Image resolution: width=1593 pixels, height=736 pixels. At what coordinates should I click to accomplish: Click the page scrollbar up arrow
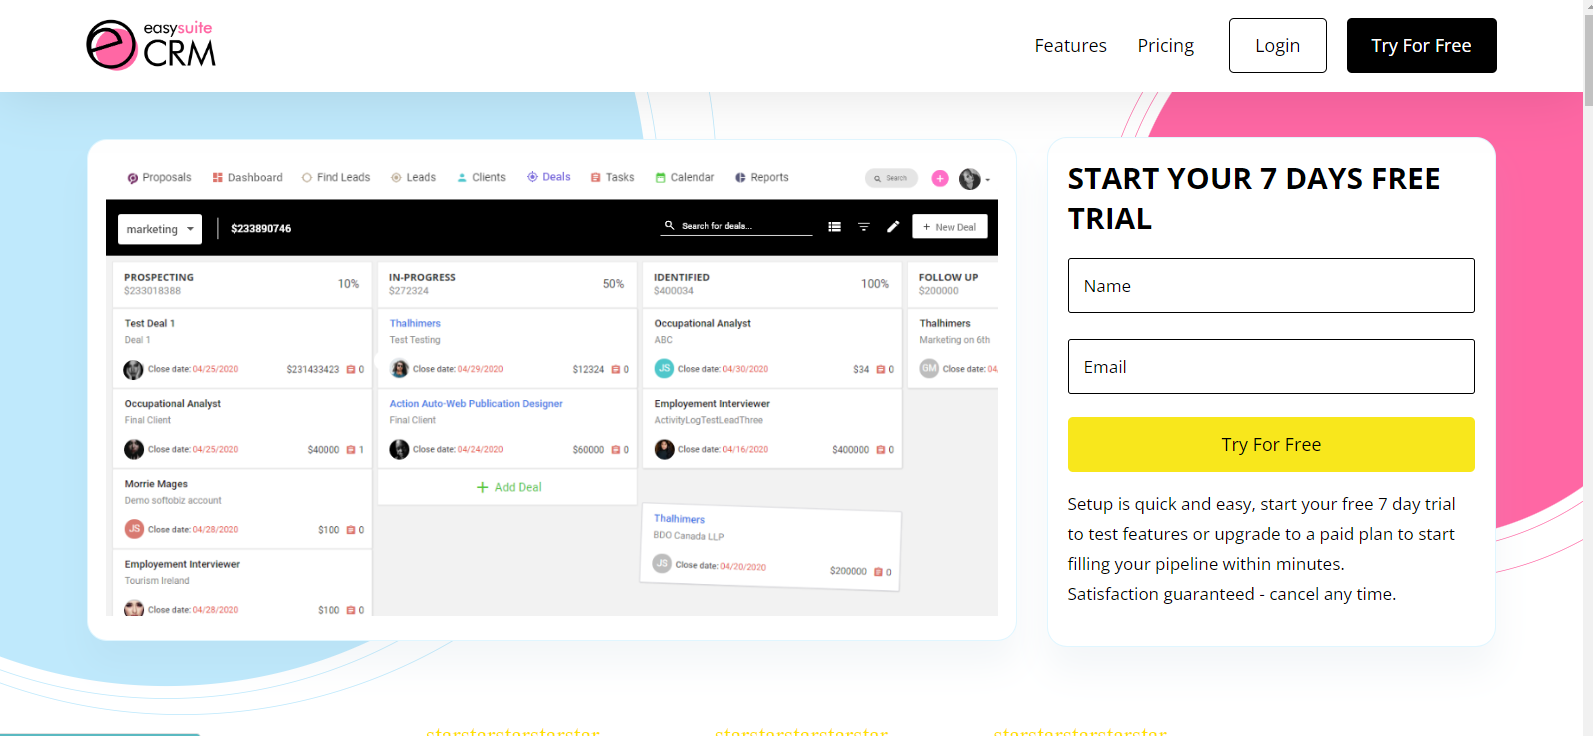point(1588,6)
